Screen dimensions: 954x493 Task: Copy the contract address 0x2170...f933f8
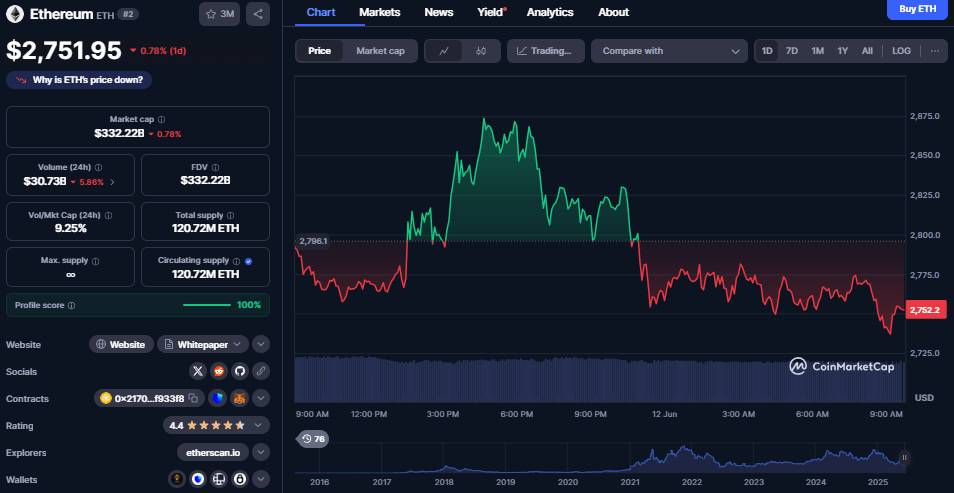[x=147, y=398]
